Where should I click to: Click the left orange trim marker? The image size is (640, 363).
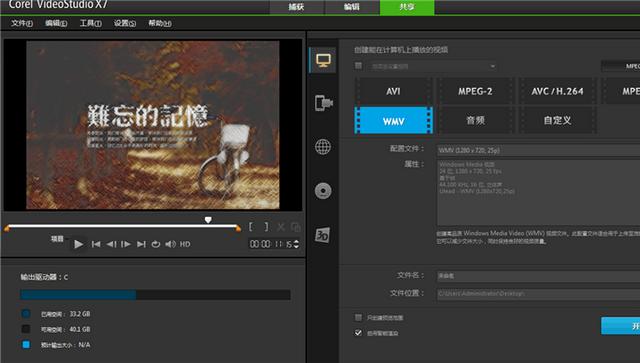[x=7, y=229]
